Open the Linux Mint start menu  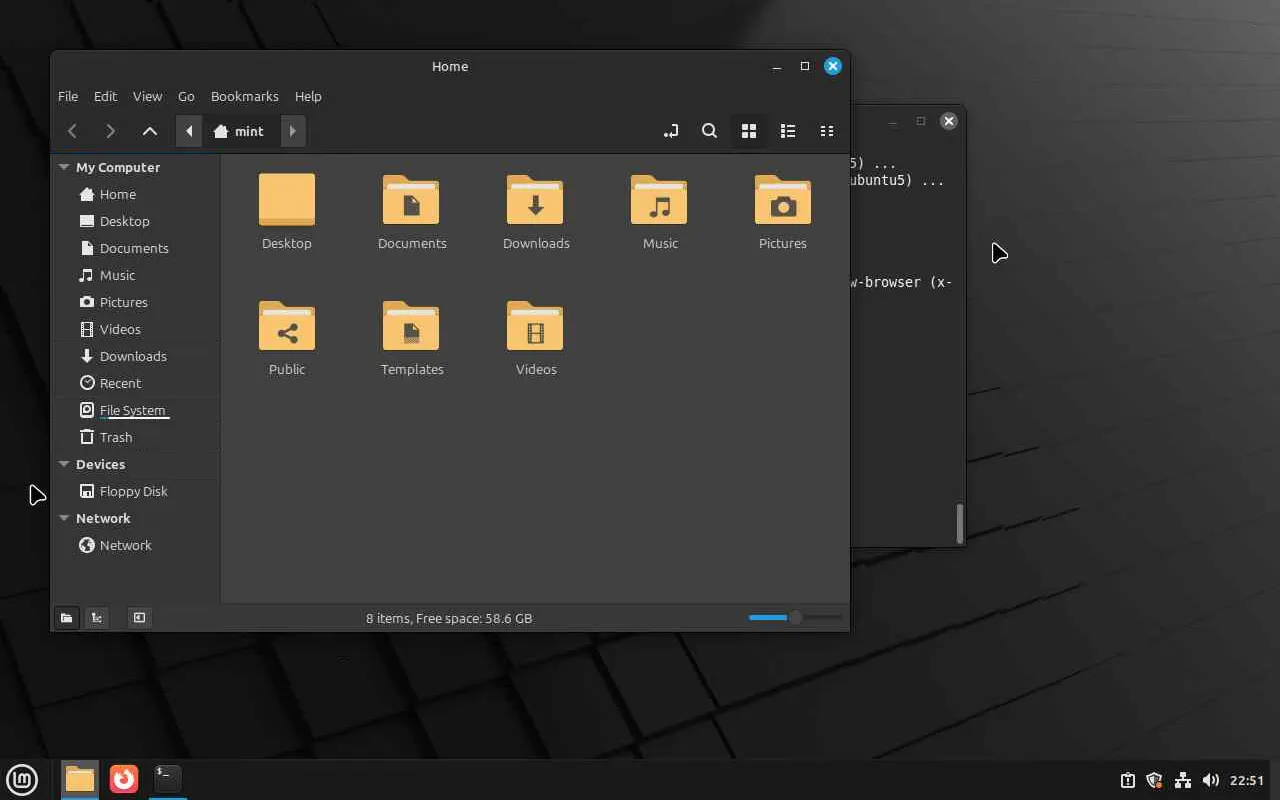22,779
